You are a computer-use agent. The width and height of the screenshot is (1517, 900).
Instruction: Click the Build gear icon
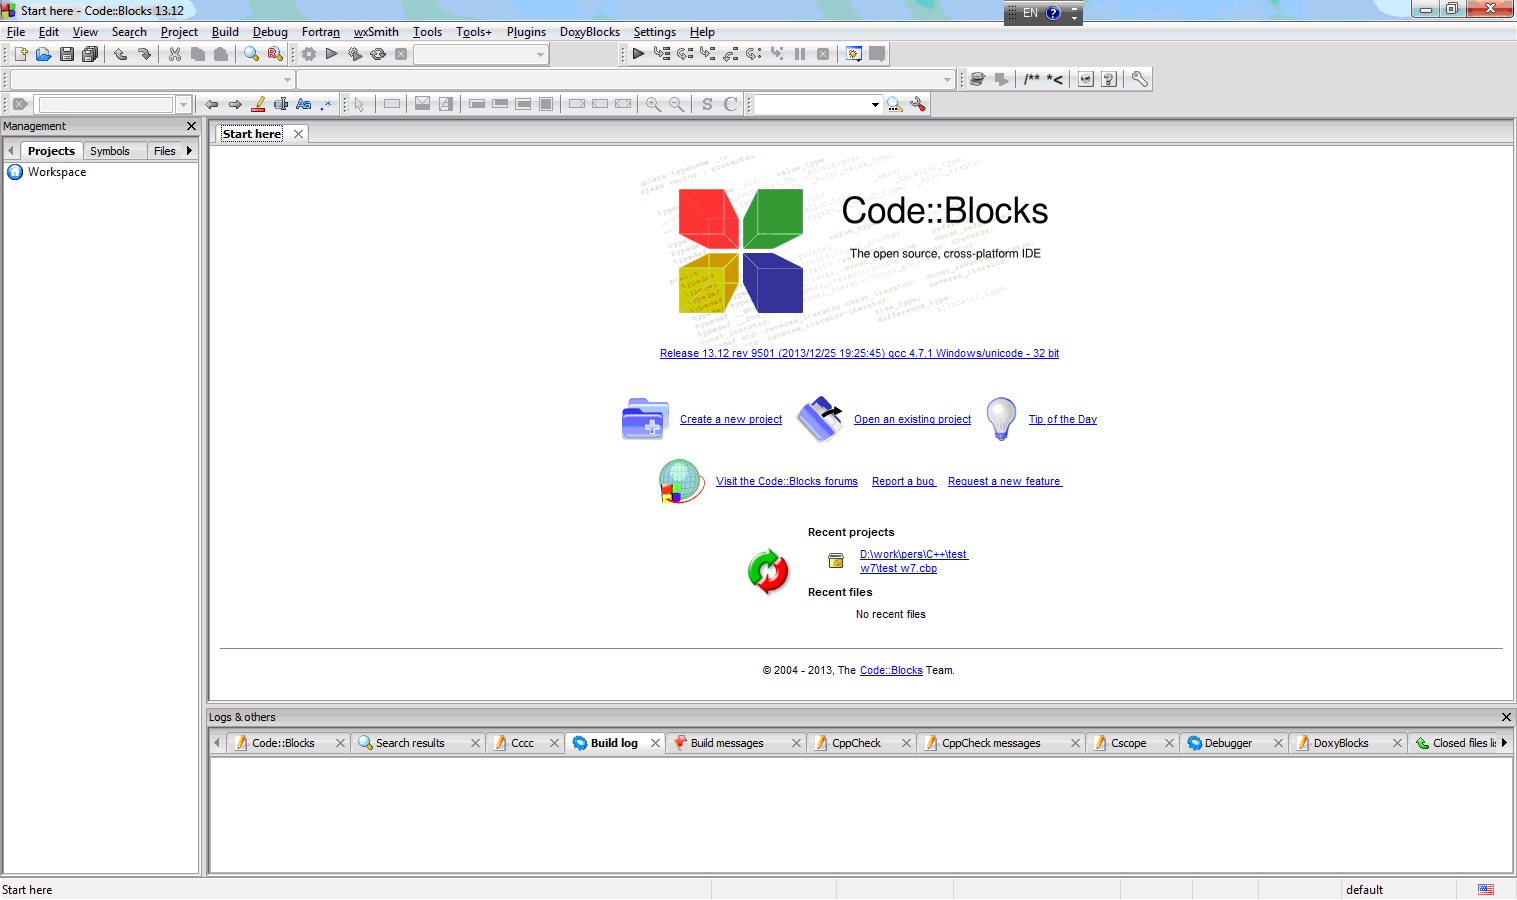click(x=309, y=54)
